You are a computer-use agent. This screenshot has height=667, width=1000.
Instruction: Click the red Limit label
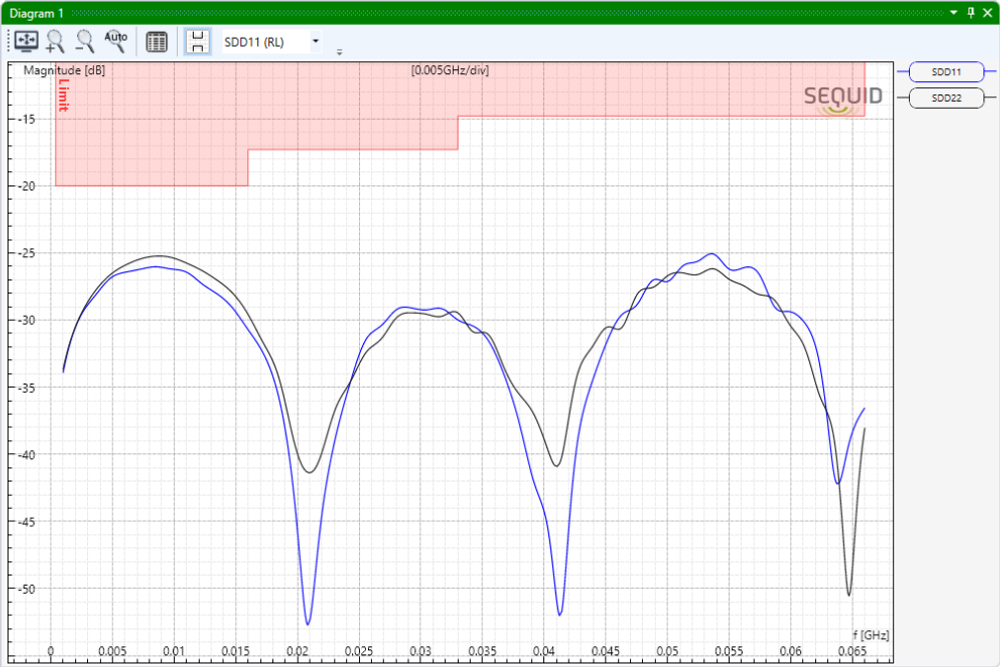[63, 94]
